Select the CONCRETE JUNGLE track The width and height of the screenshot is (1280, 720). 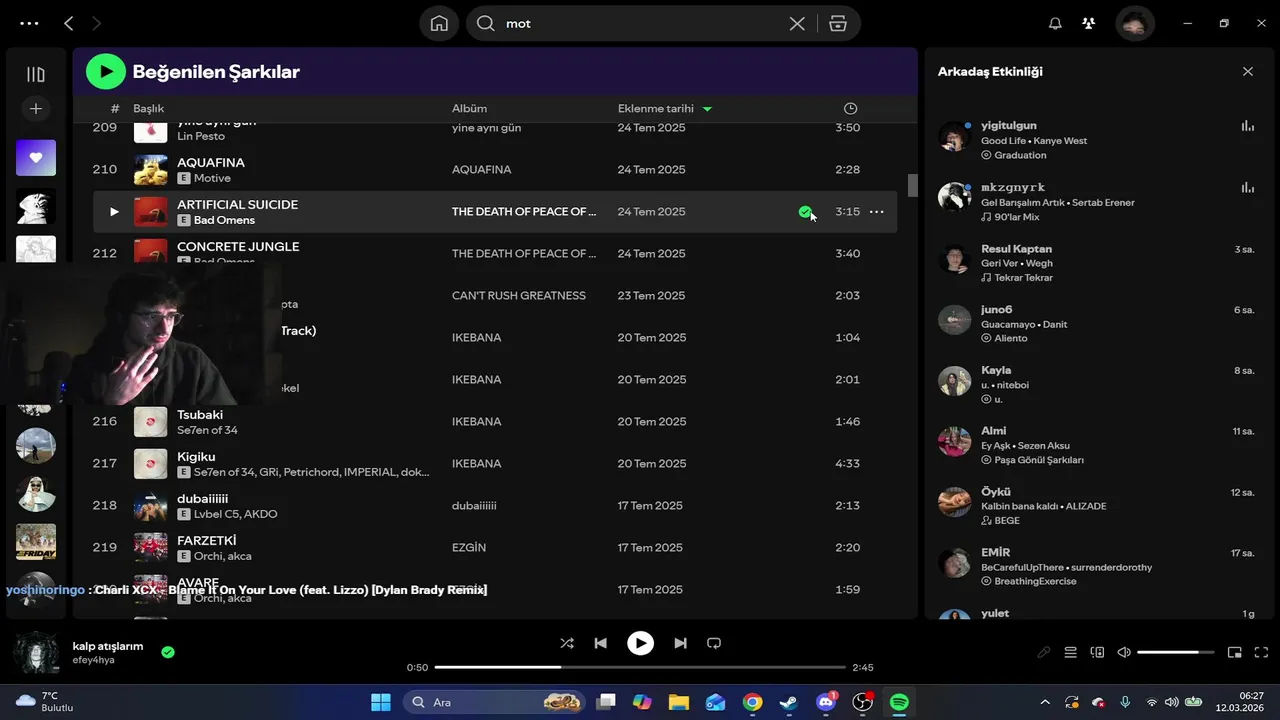point(238,246)
